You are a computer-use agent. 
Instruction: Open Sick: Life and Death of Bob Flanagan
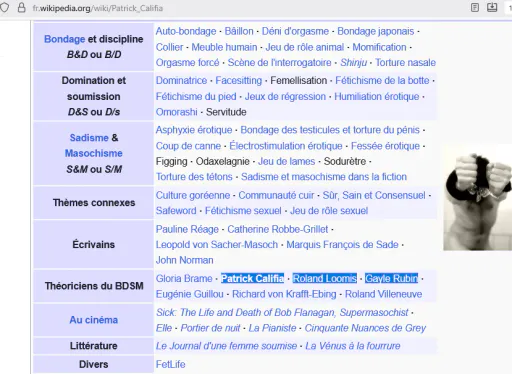pyautogui.click(x=282, y=313)
